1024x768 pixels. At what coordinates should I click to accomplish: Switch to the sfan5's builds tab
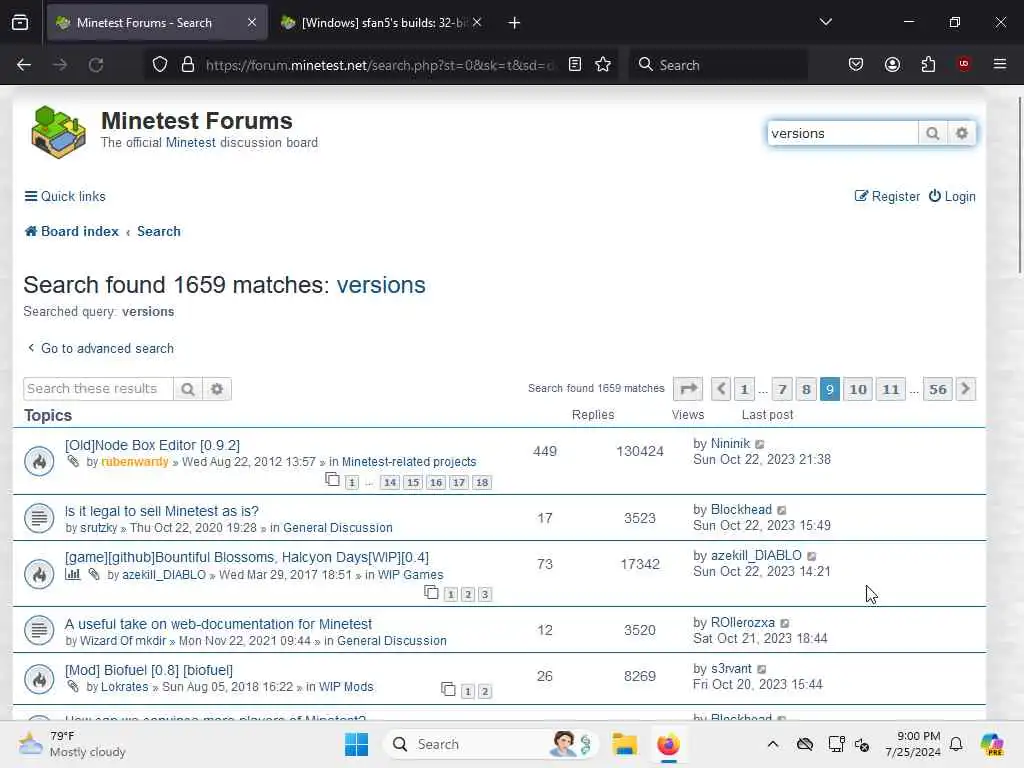382,23
